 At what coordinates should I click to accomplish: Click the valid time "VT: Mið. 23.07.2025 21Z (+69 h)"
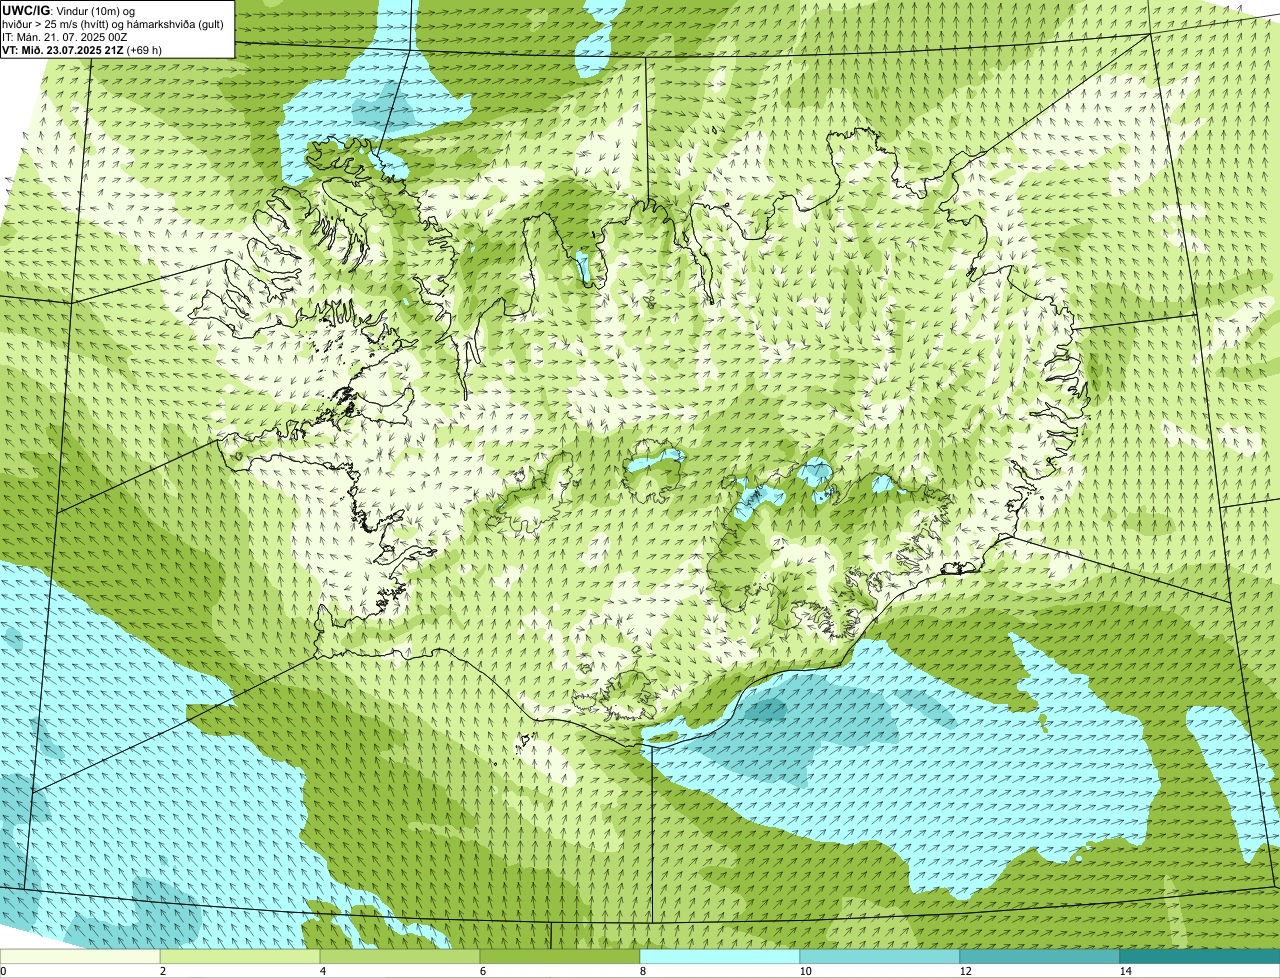pyautogui.click(x=82, y=50)
